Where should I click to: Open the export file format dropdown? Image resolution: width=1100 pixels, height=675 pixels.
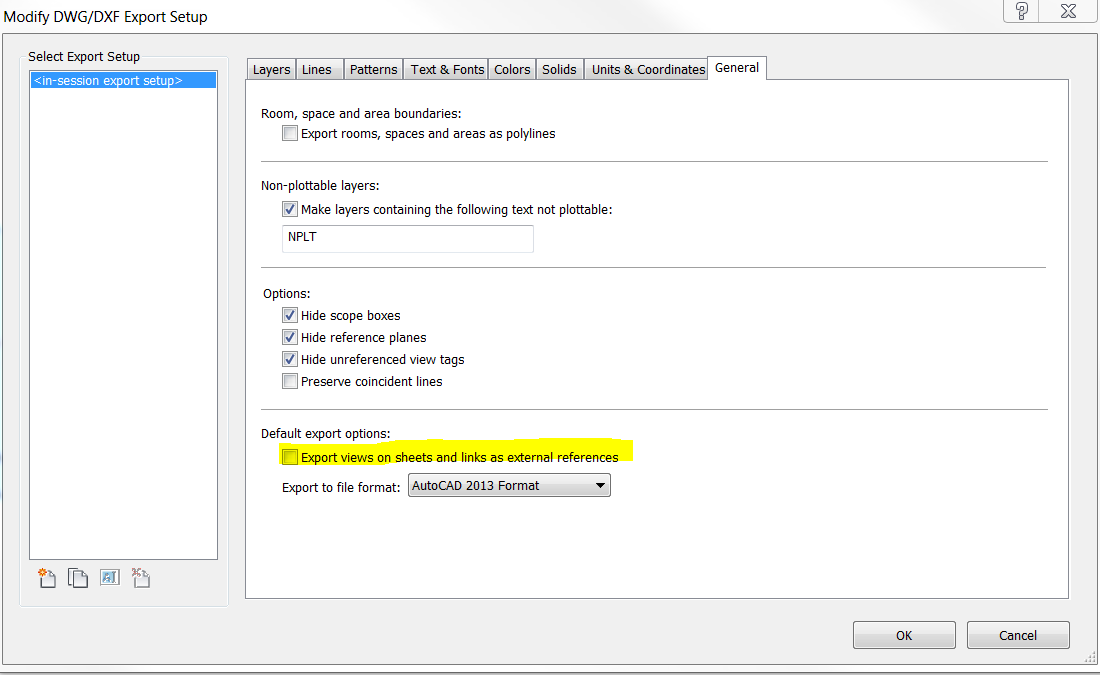click(509, 486)
